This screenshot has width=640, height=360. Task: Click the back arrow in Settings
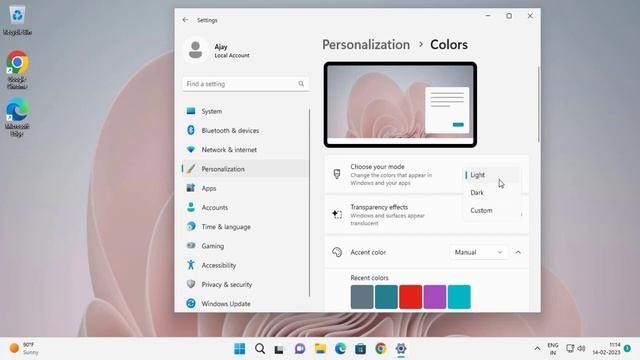pyautogui.click(x=185, y=20)
